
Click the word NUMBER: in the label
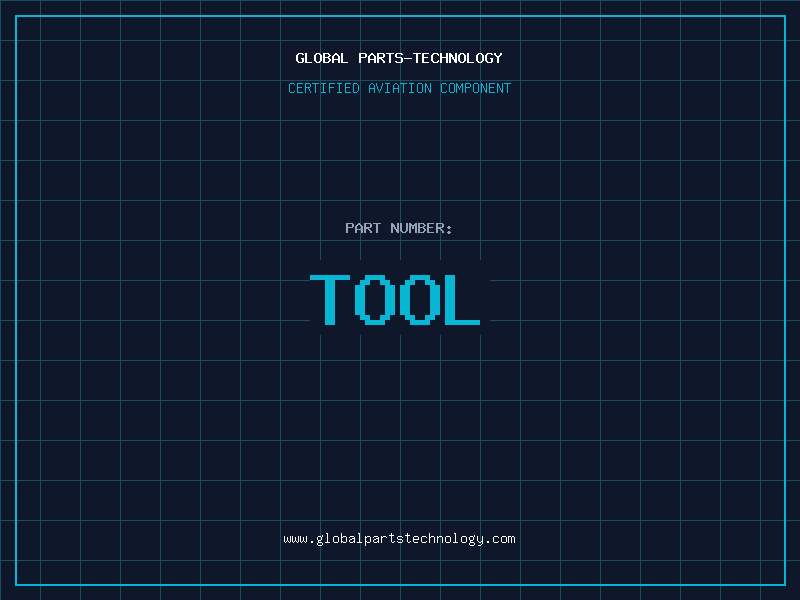421,229
